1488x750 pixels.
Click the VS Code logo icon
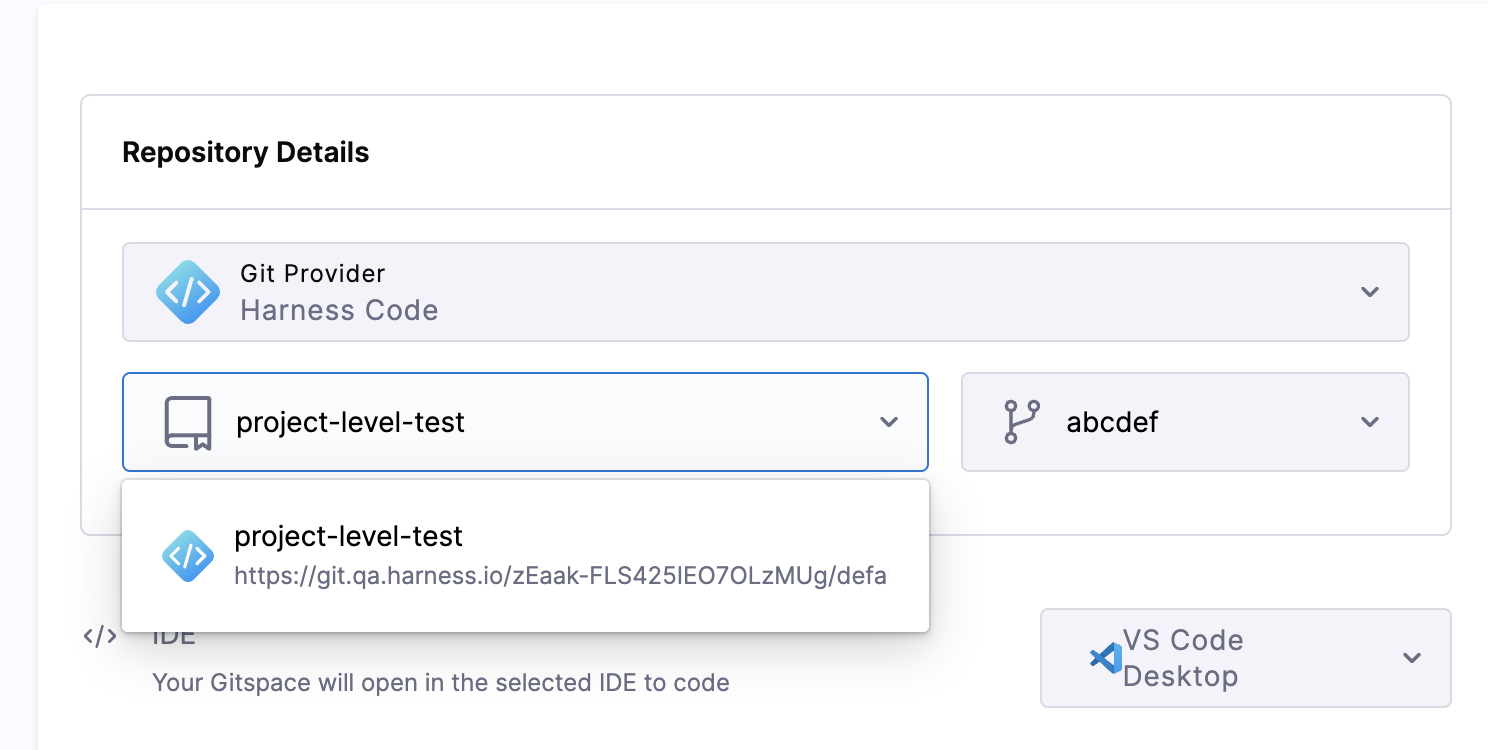(x=1104, y=658)
